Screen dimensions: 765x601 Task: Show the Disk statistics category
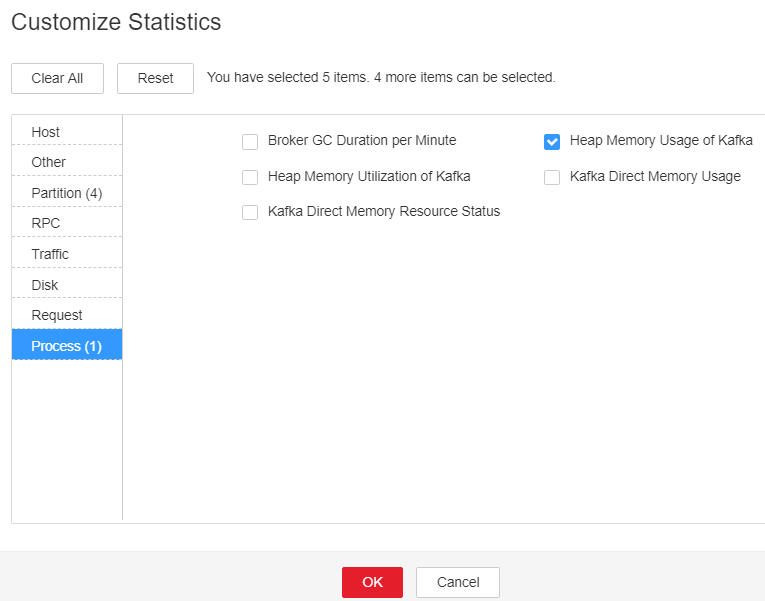pyautogui.click(x=67, y=284)
